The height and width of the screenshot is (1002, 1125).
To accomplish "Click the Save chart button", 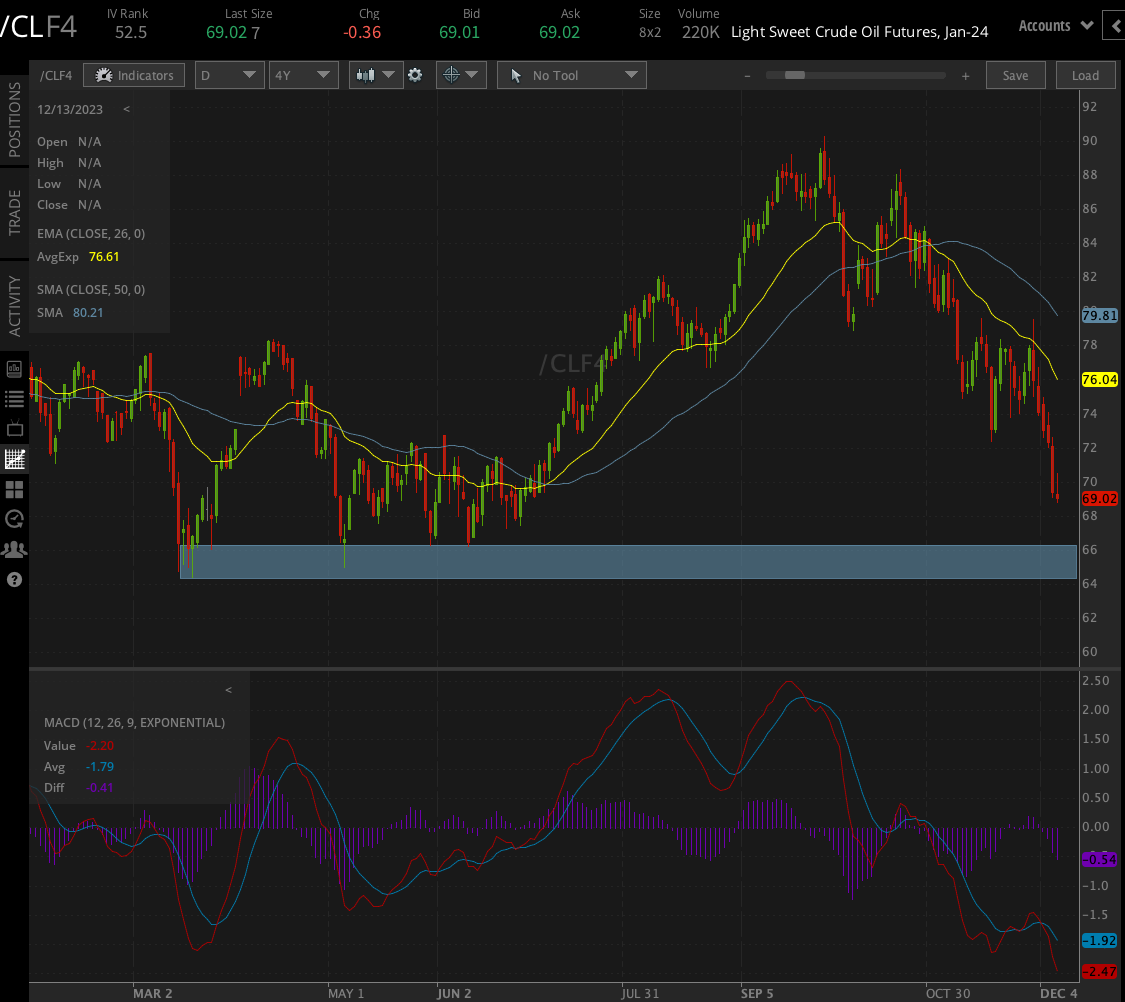I will pyautogui.click(x=1015, y=75).
